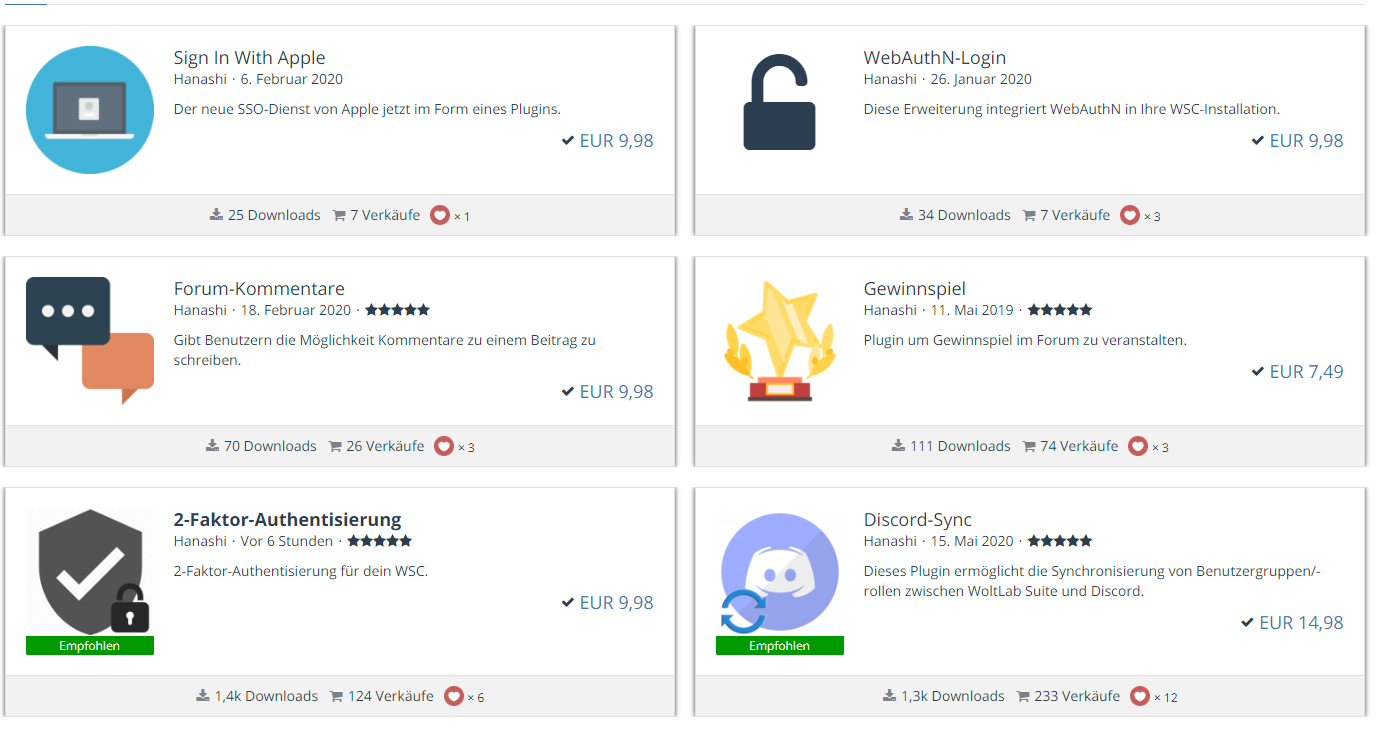This screenshot has width=1381, height=737.
Task: Open the Gewinnspiel plugin title
Action: tap(914, 288)
